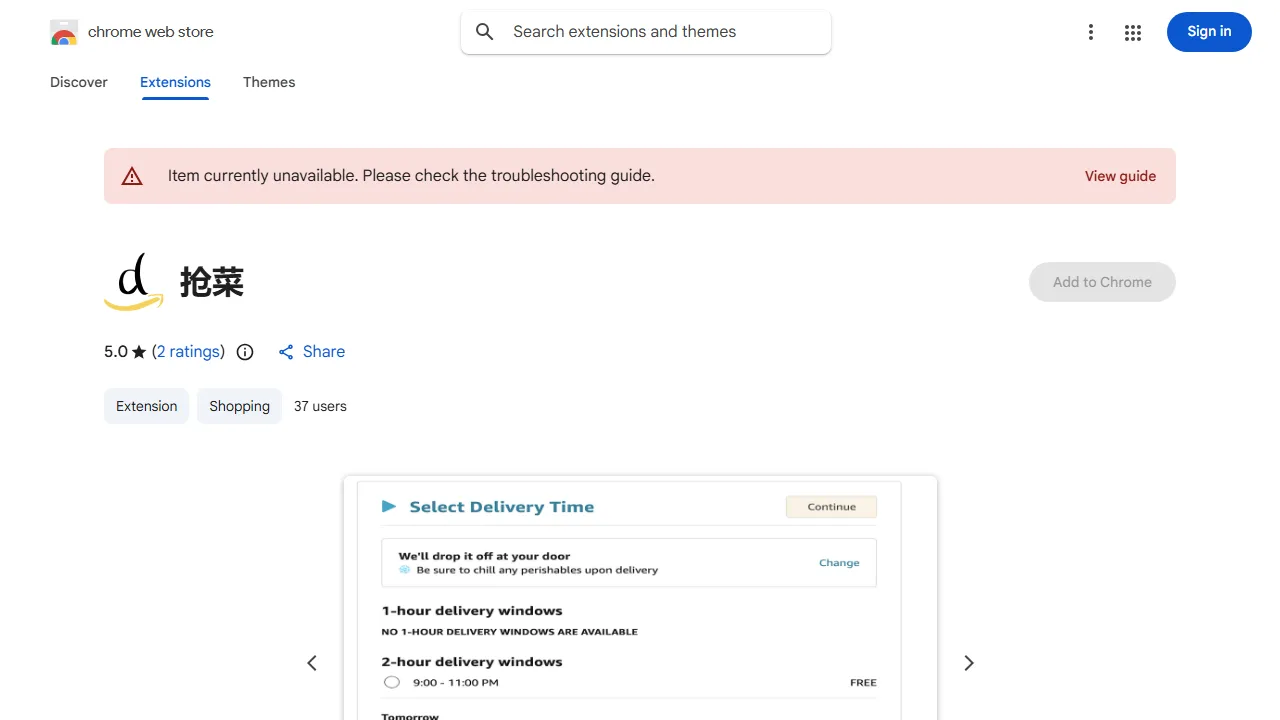Click the Share icon
Image resolution: width=1280 pixels, height=720 pixels.
click(287, 351)
